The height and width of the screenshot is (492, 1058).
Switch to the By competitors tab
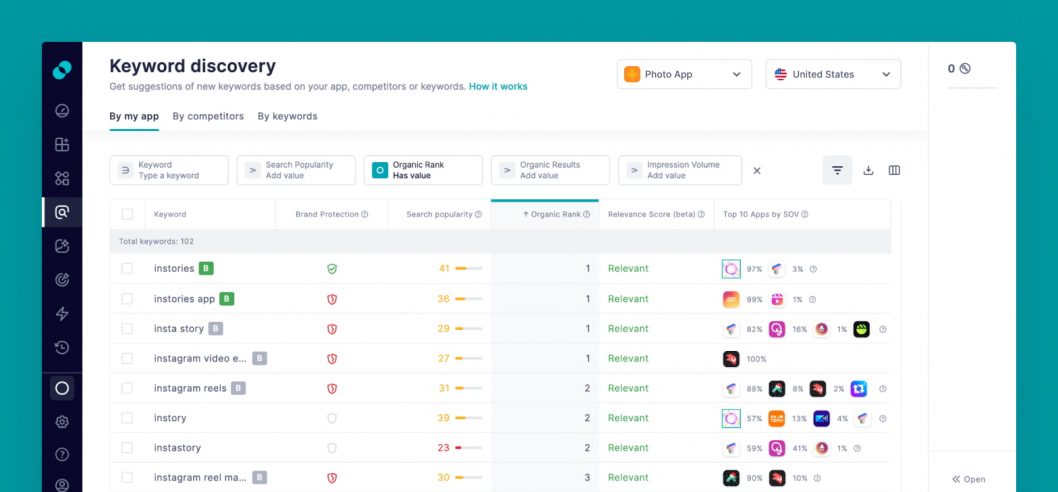tap(208, 116)
